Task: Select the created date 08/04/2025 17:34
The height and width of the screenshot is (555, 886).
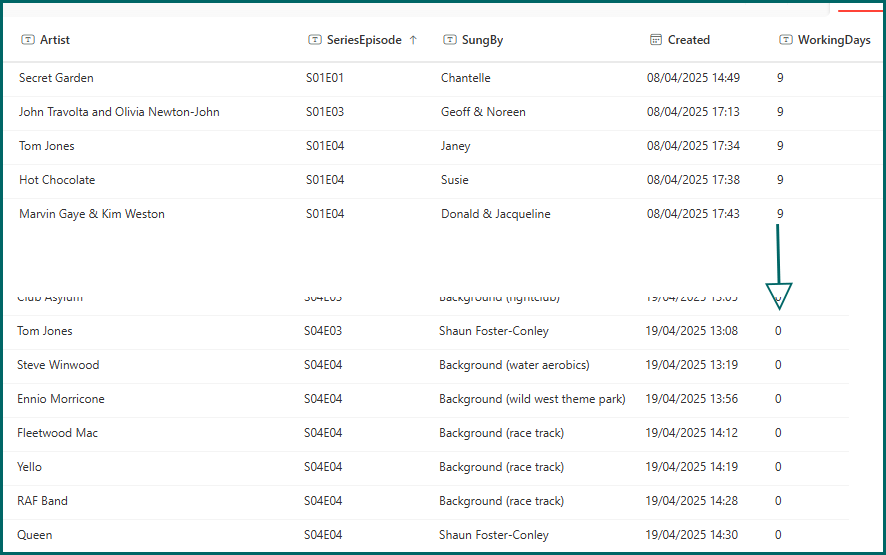Action: pyautogui.click(x=693, y=146)
